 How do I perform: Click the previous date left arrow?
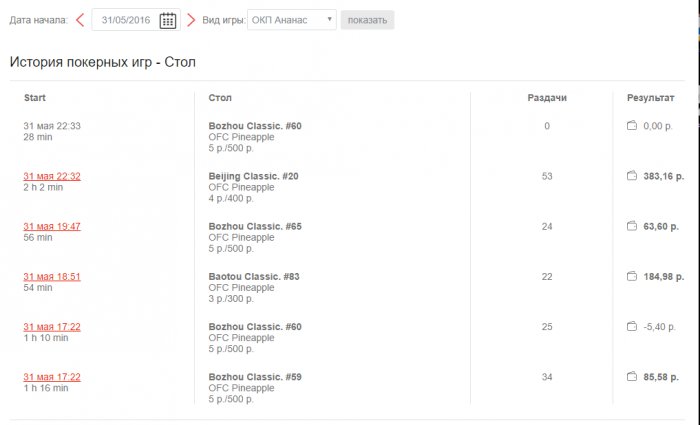(x=80, y=20)
